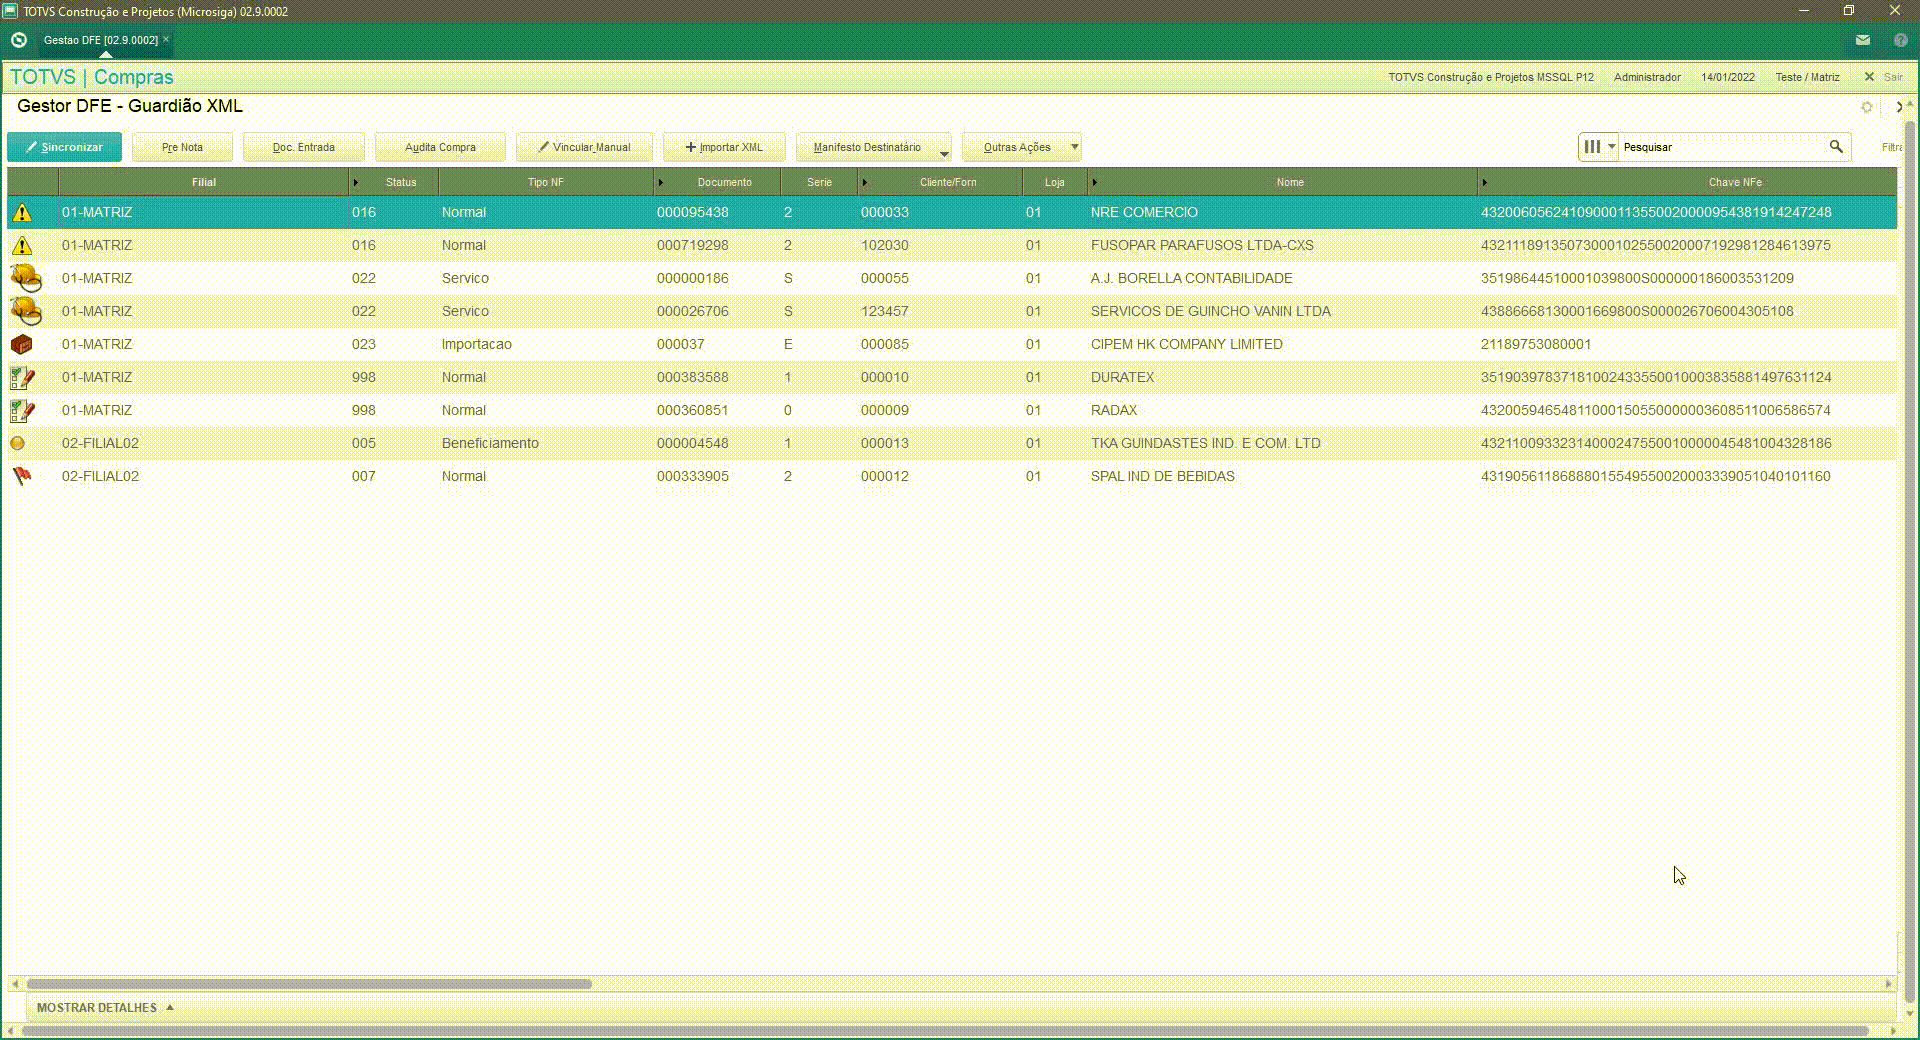The width and height of the screenshot is (1920, 1040).
Task: Click the grid scrollbar left arrow
Action: click(x=14, y=984)
